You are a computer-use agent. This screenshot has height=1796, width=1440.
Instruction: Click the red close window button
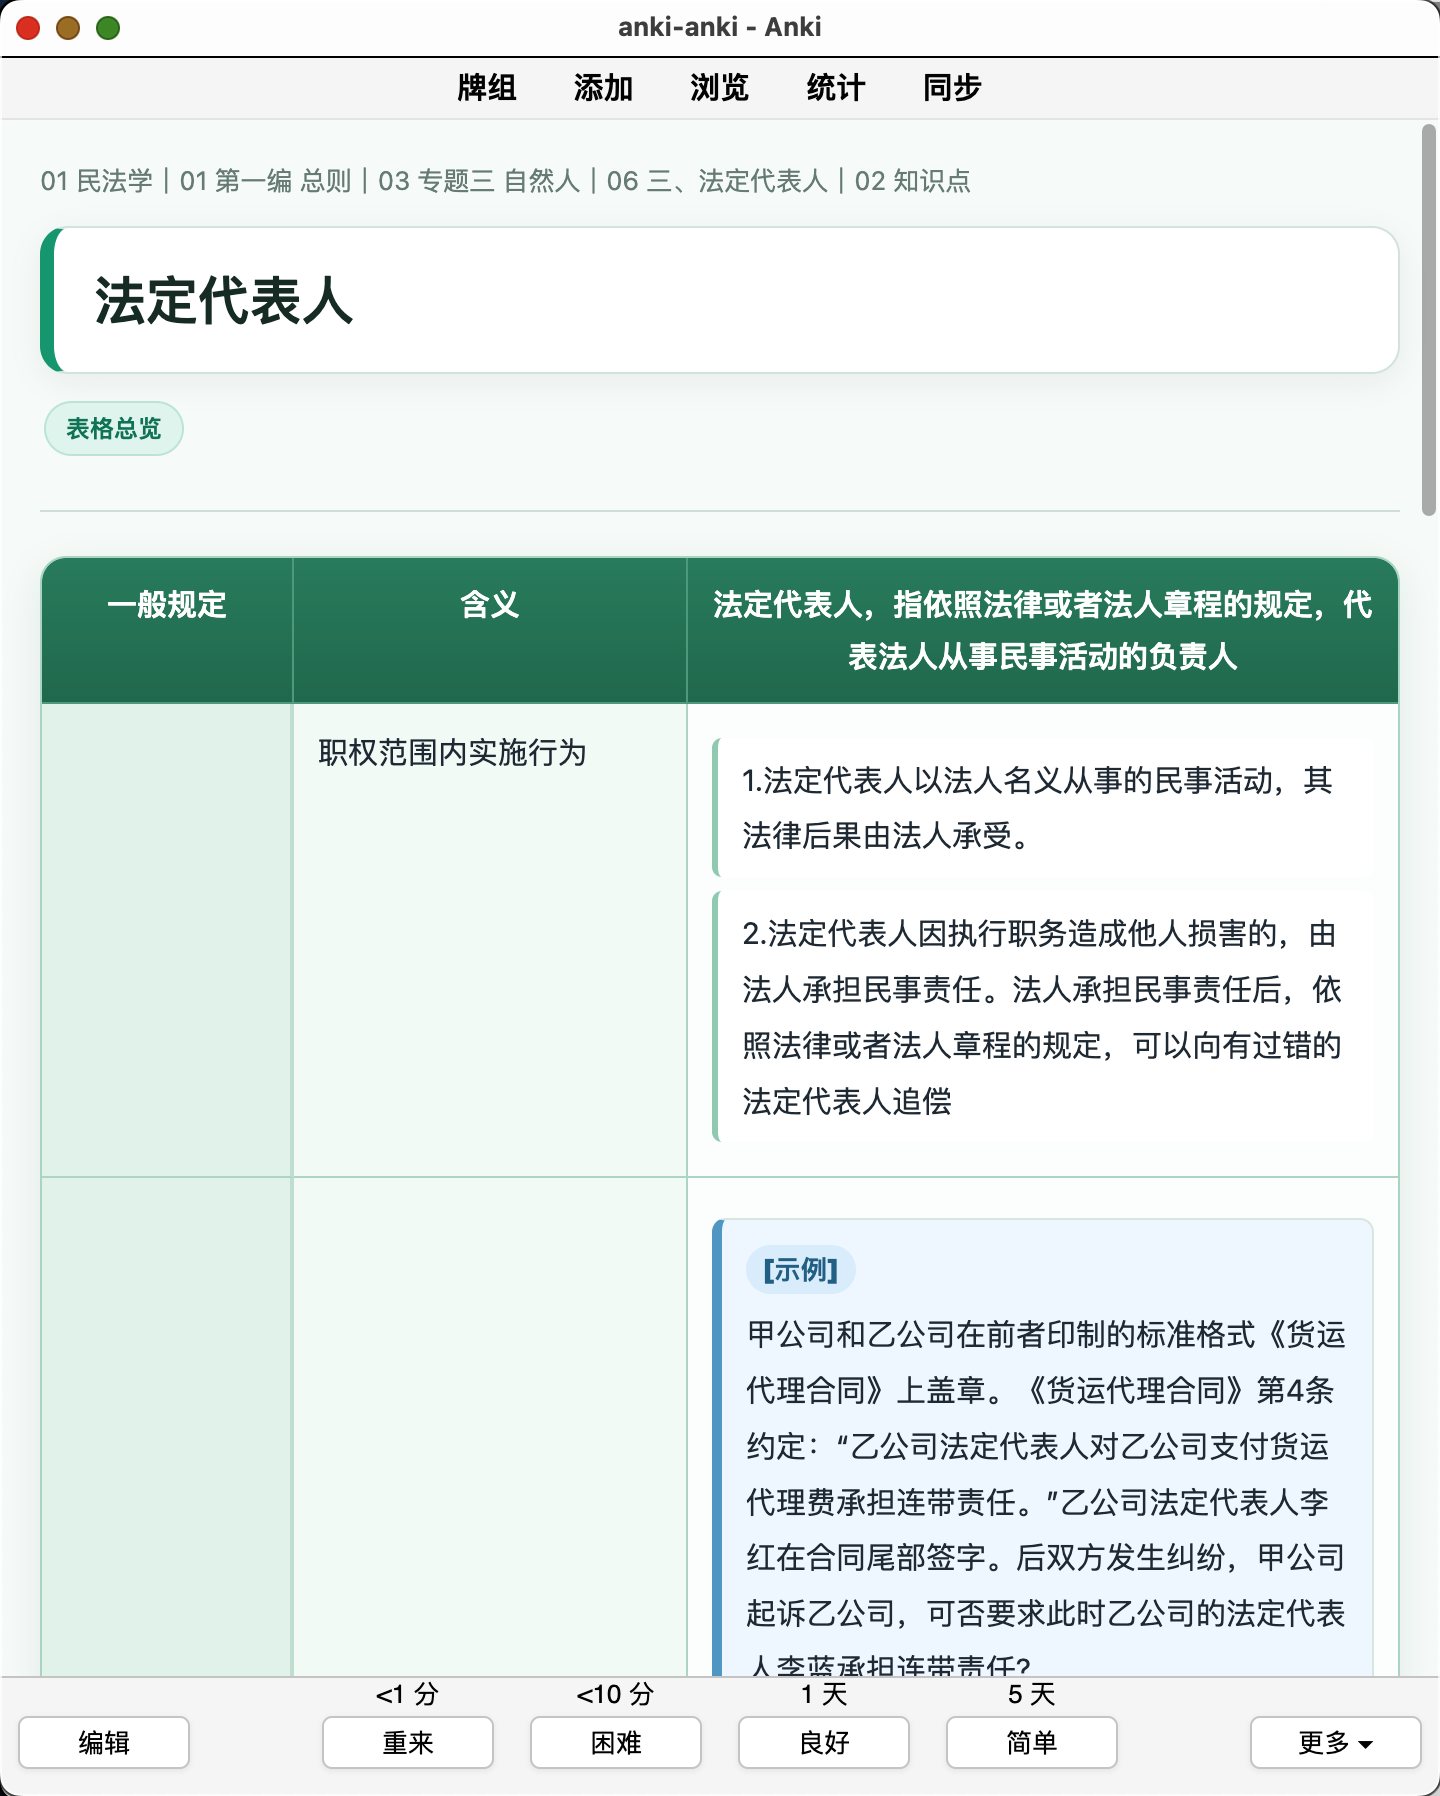pyautogui.click(x=28, y=28)
